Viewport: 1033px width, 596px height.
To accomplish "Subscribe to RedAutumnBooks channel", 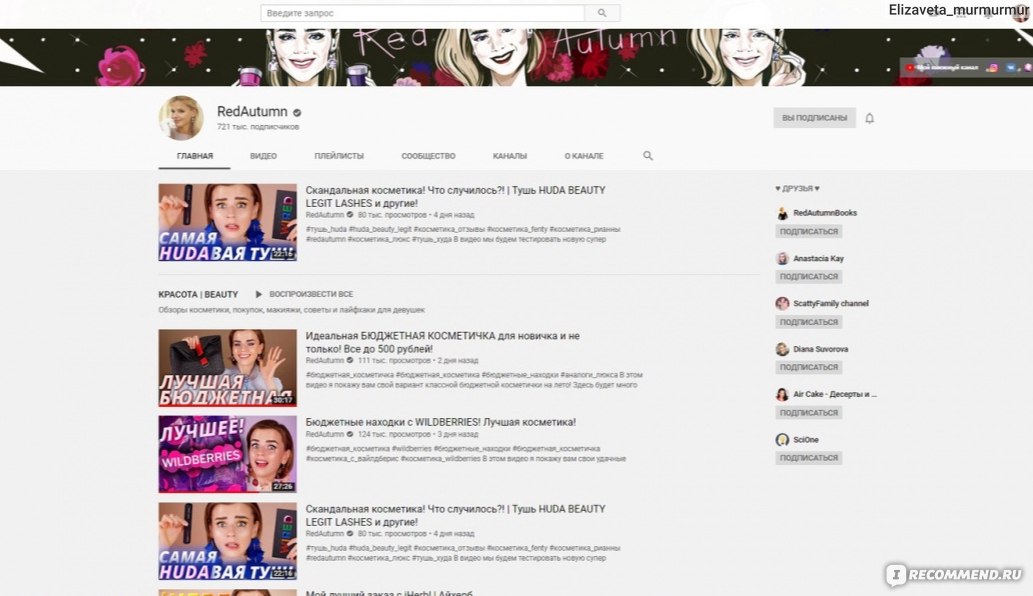I will pos(809,232).
